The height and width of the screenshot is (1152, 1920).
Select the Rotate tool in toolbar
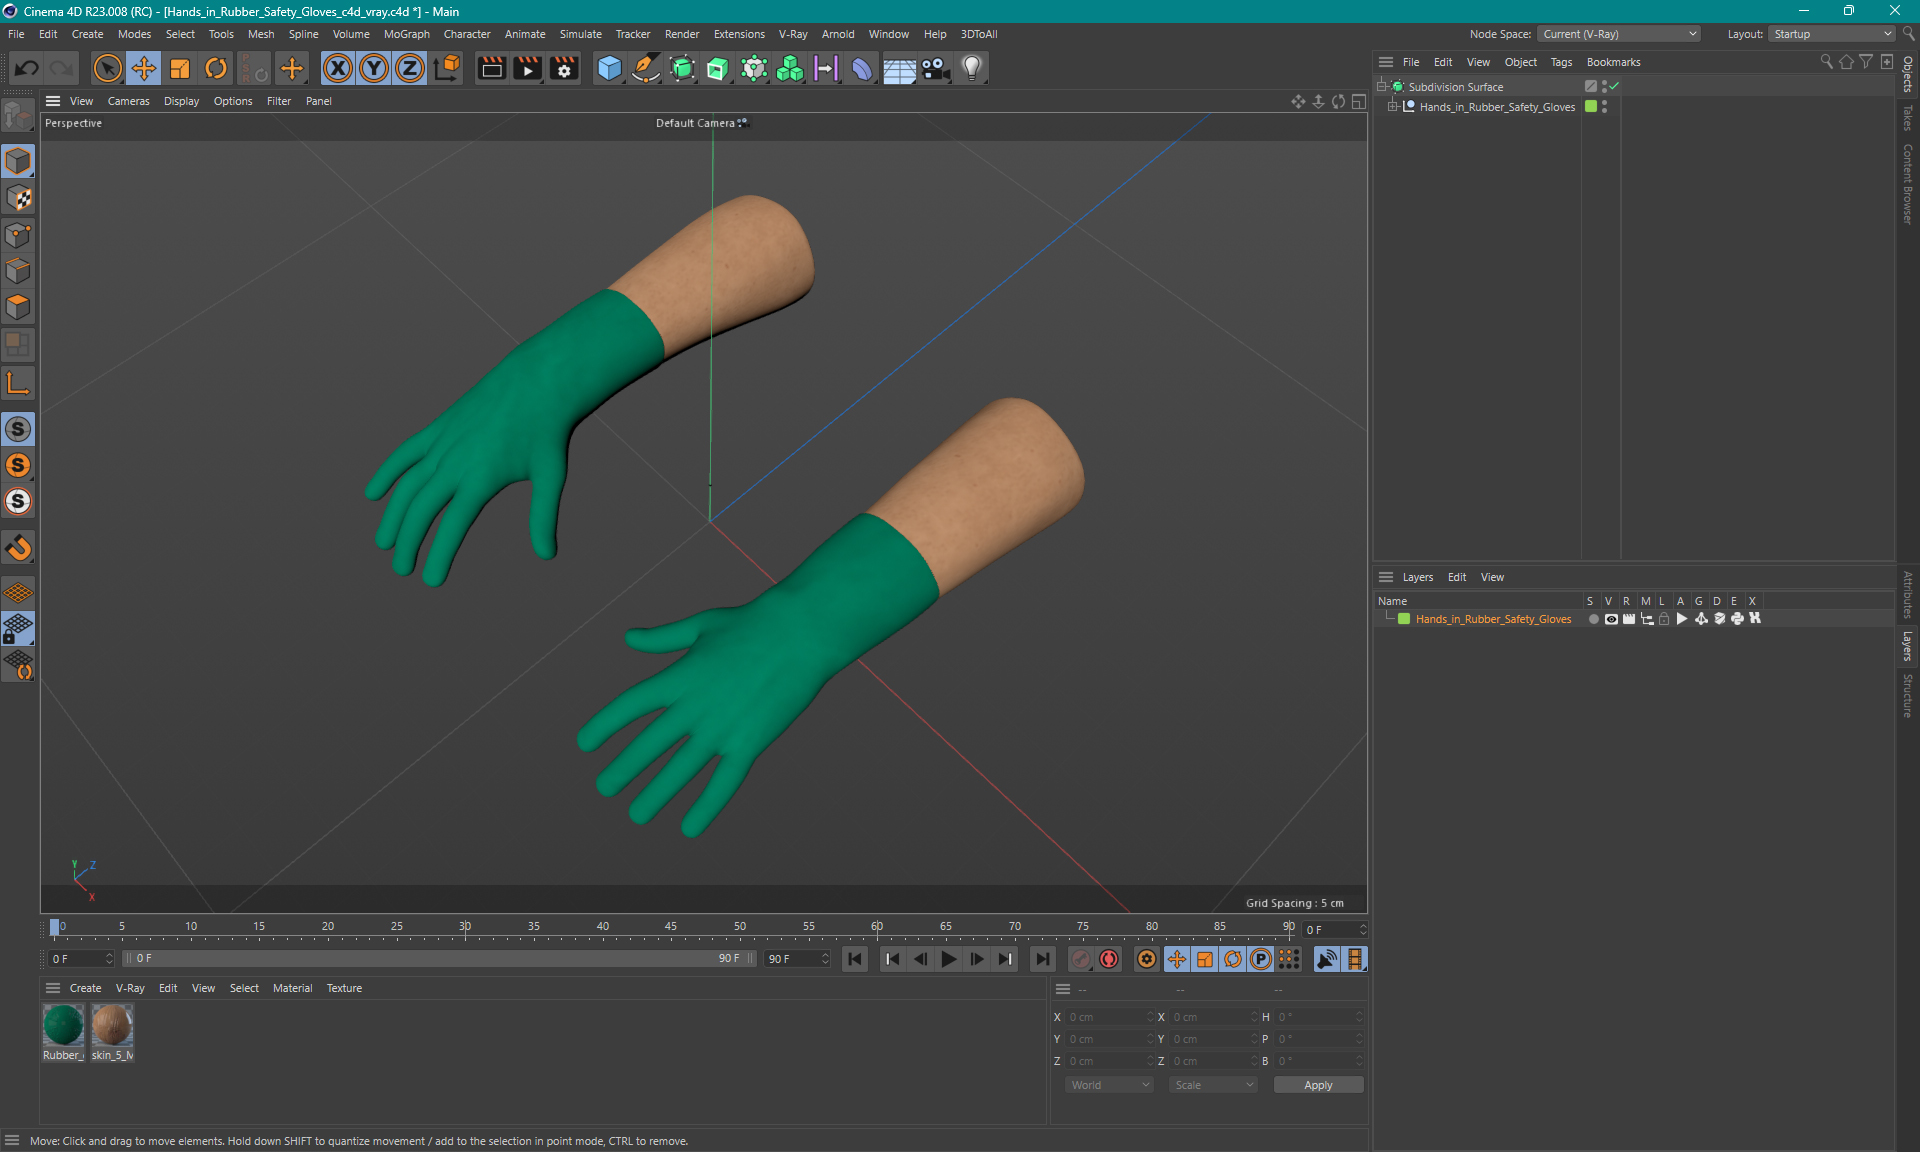[x=213, y=67]
